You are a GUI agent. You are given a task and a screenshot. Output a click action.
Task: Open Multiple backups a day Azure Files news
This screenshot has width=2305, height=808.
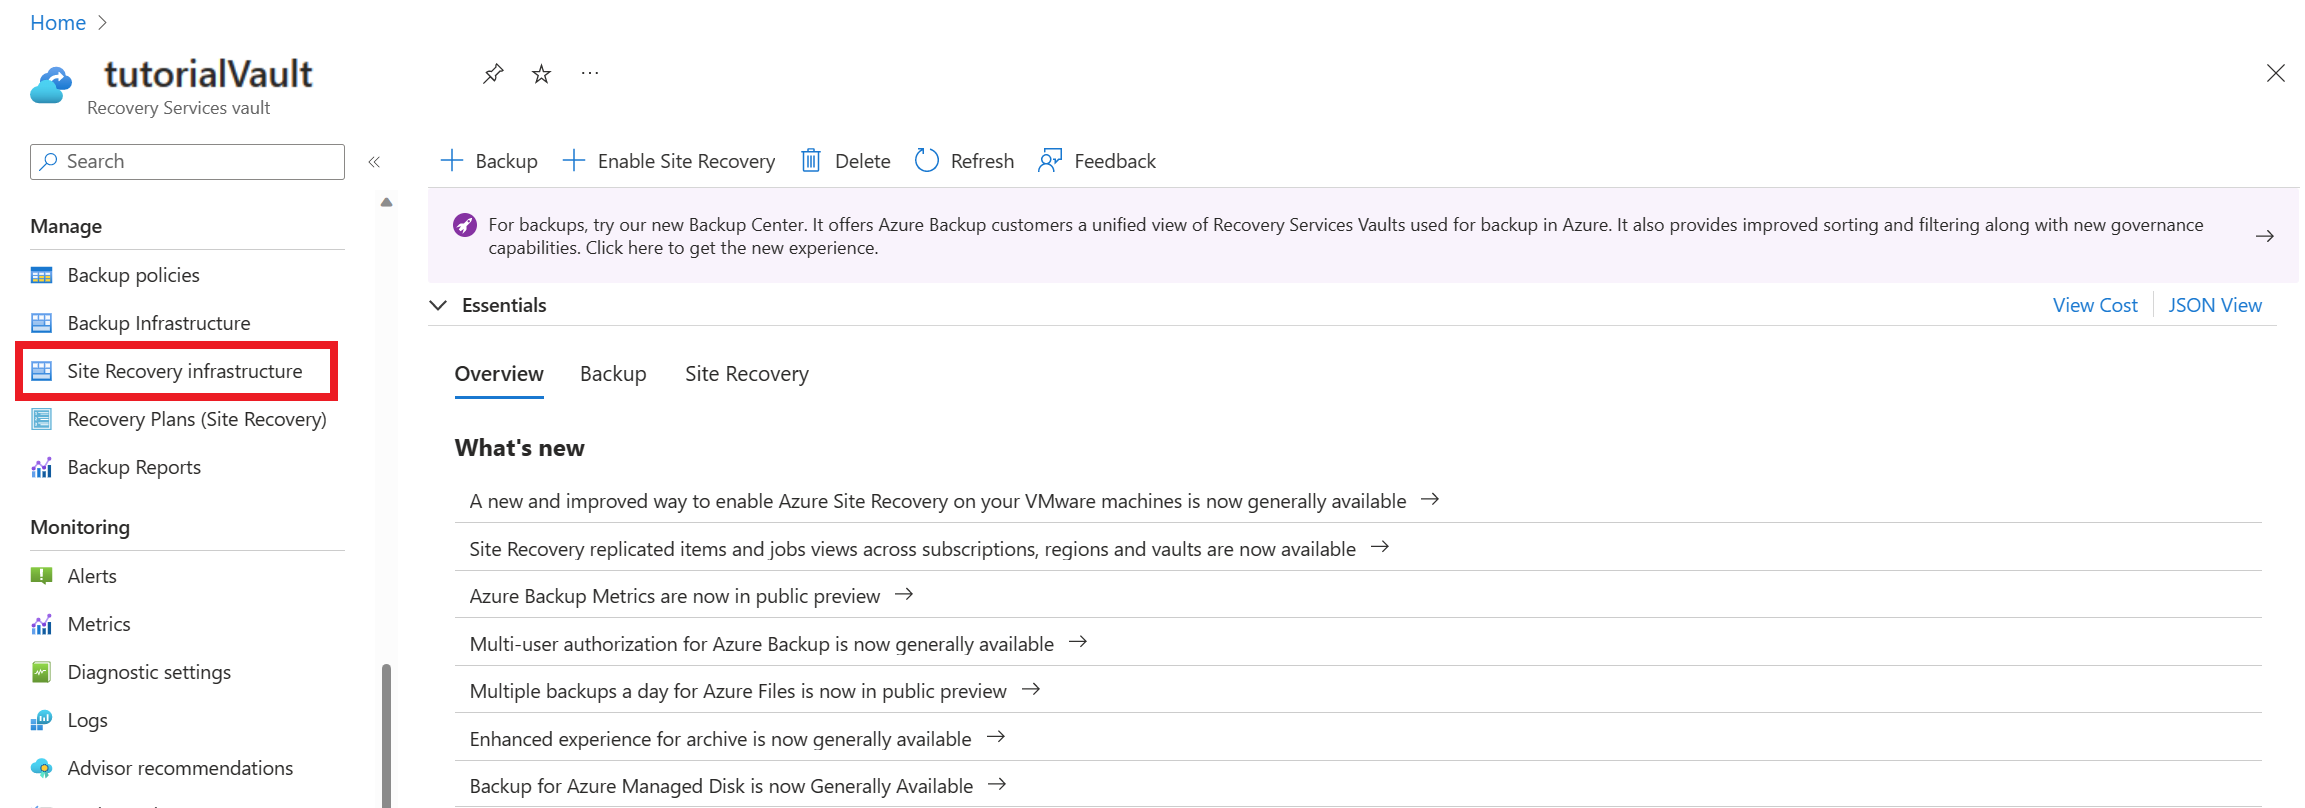(x=755, y=690)
